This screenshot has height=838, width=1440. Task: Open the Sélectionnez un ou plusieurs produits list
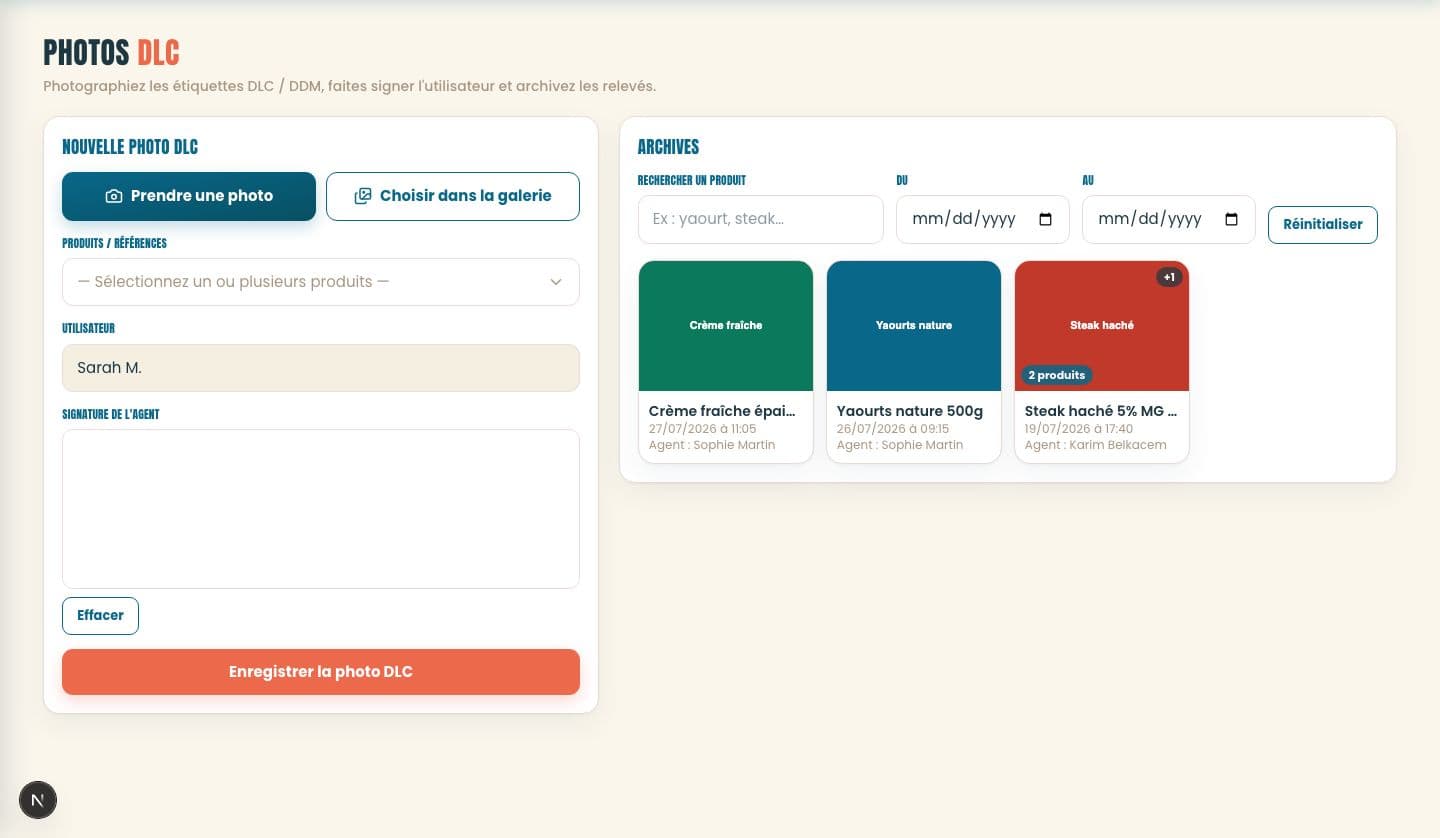[x=321, y=282]
